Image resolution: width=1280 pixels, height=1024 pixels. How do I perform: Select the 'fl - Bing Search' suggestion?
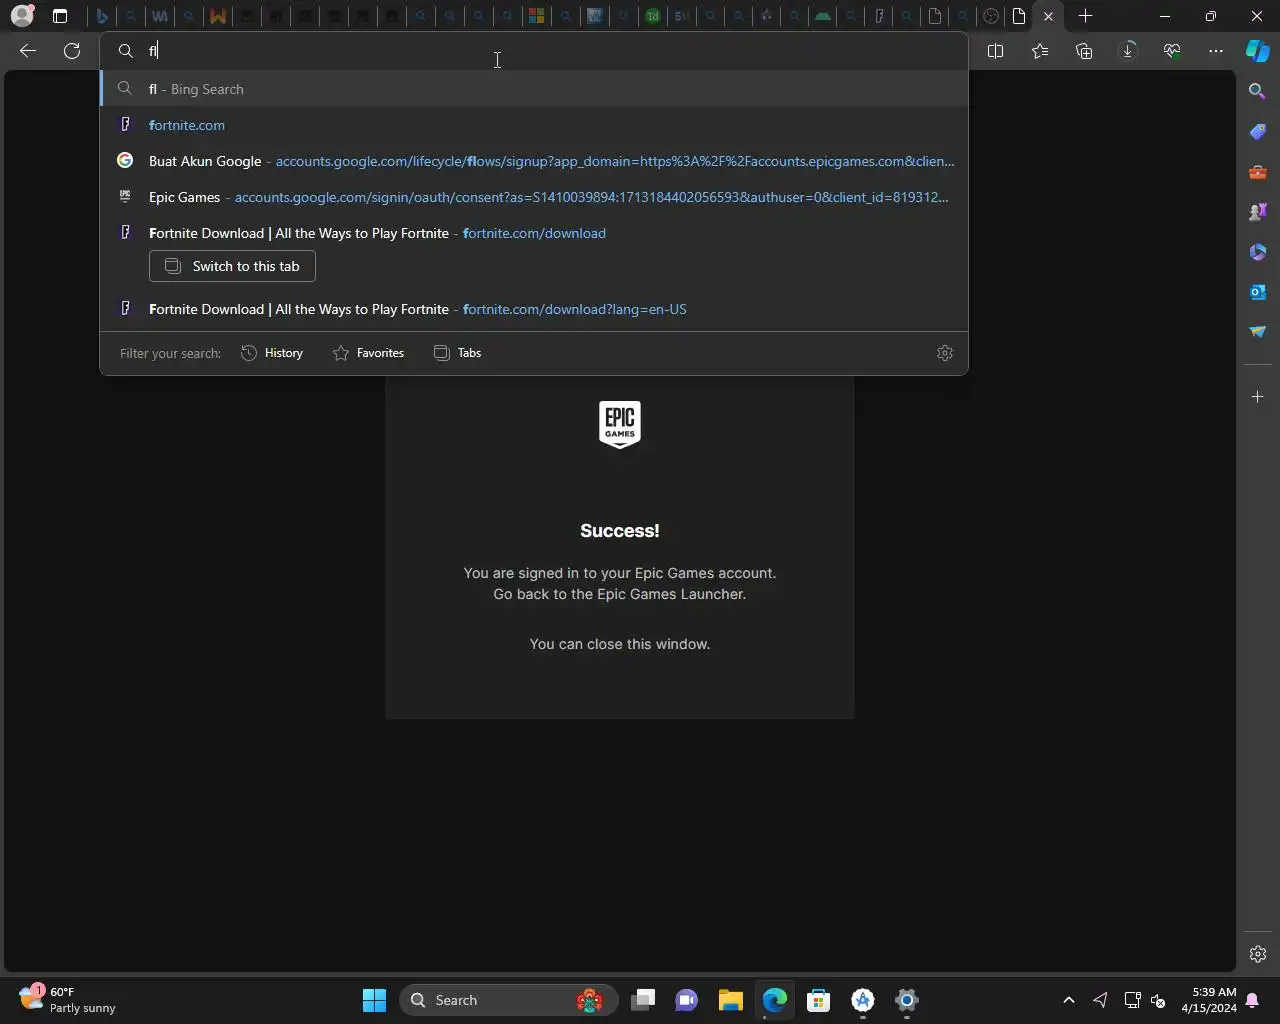click(x=534, y=89)
